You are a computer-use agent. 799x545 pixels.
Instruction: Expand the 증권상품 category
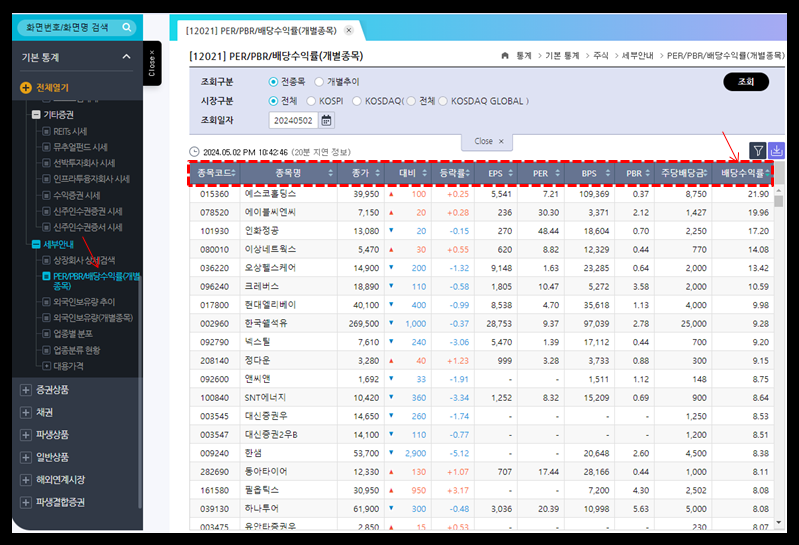click(x=25, y=390)
